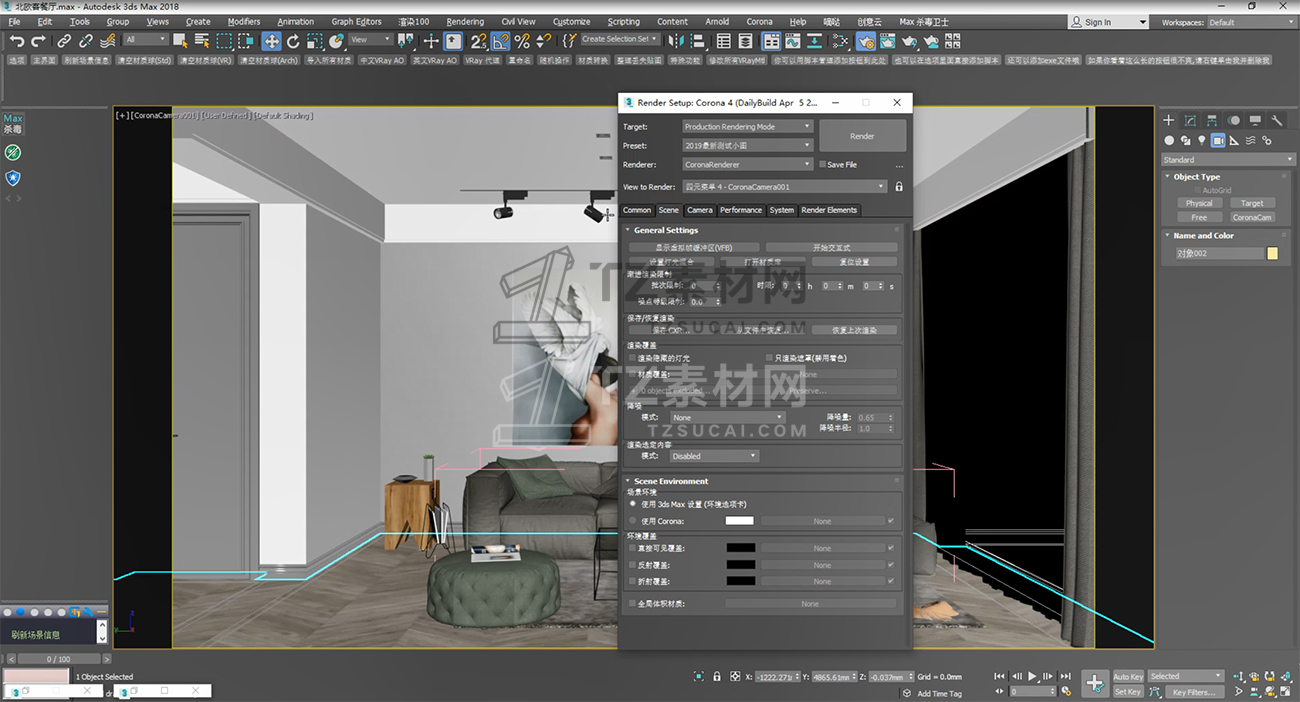This screenshot has width=1300, height=702.
Task: Open the Utilities wrench panel
Action: (x=1277, y=120)
